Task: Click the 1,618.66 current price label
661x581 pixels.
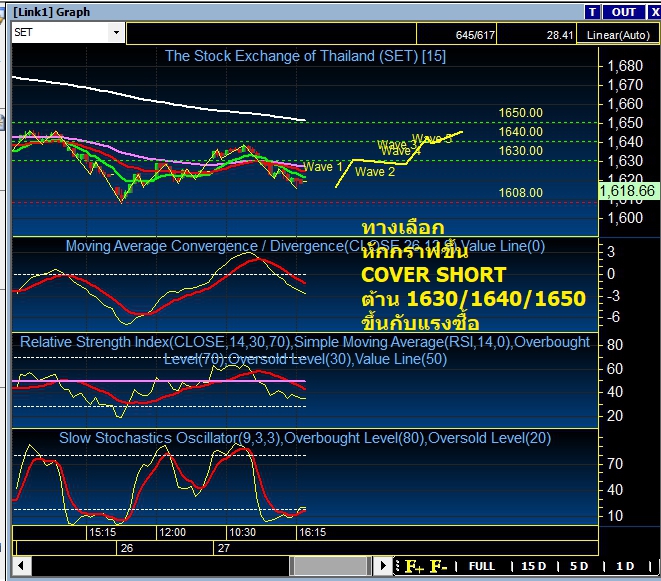Action: (628, 191)
